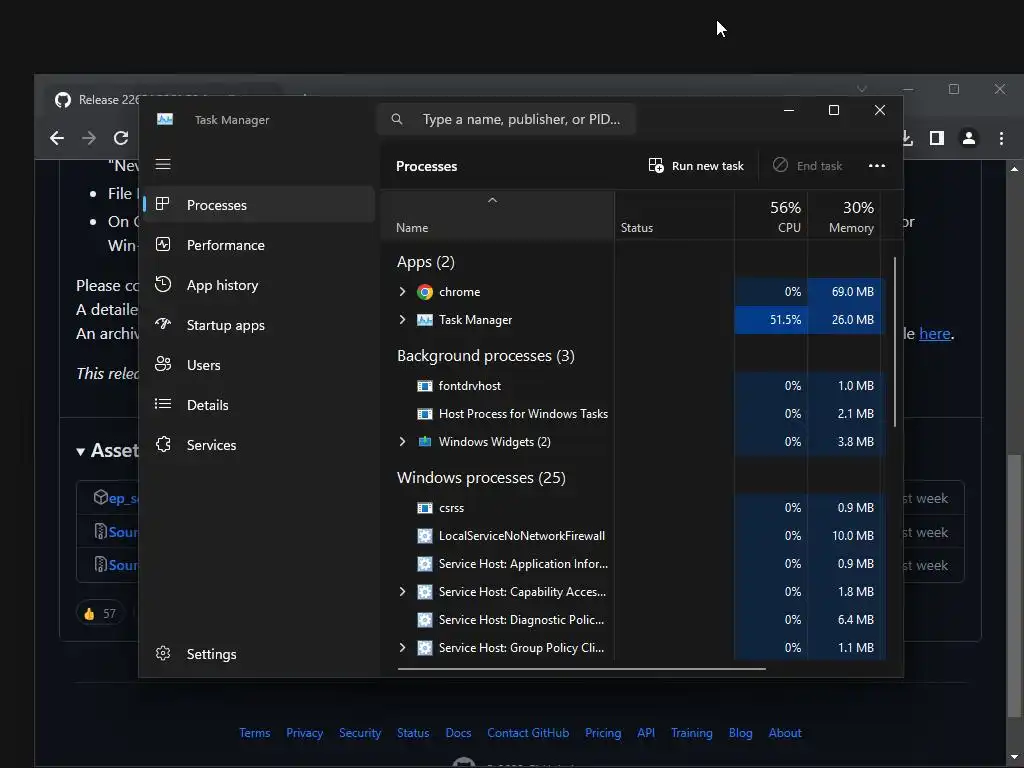This screenshot has width=1024, height=768.
Task: Sort by the CPU column header
Action: pos(771,216)
